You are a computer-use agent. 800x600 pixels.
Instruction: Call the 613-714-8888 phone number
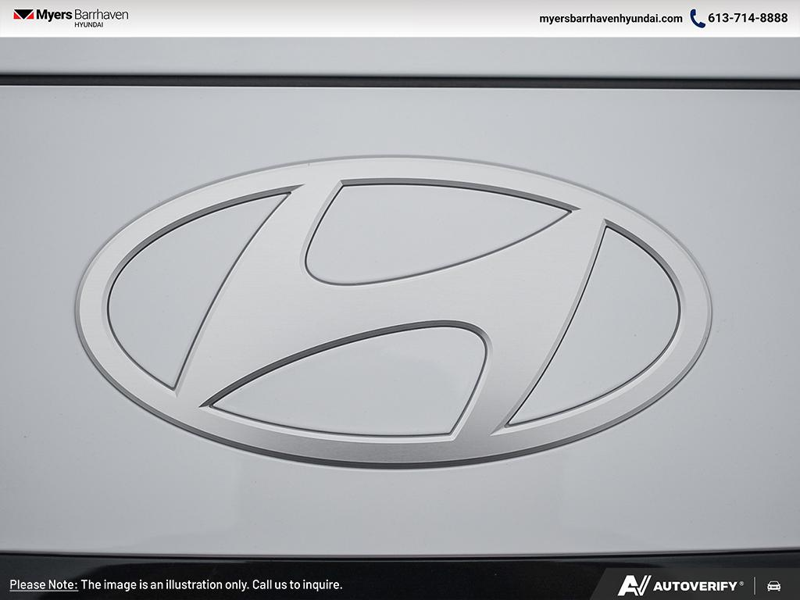[748, 18]
